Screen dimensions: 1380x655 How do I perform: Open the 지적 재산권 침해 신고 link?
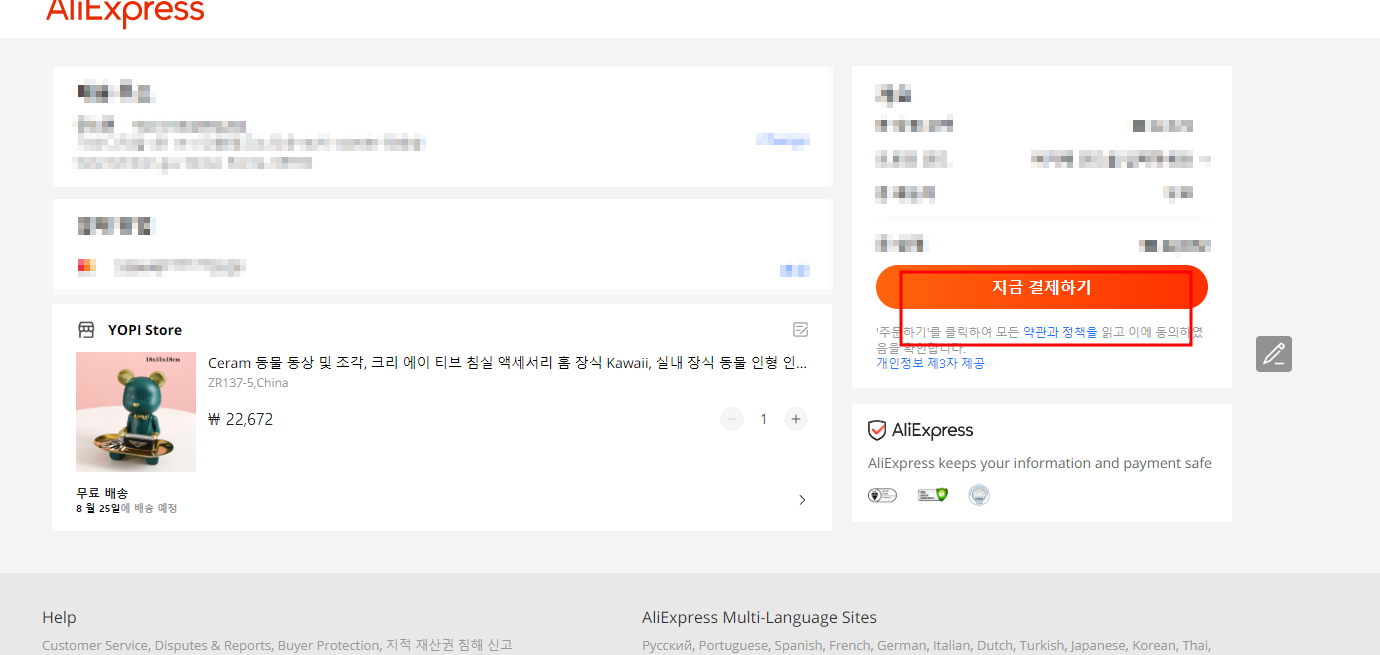coord(449,646)
